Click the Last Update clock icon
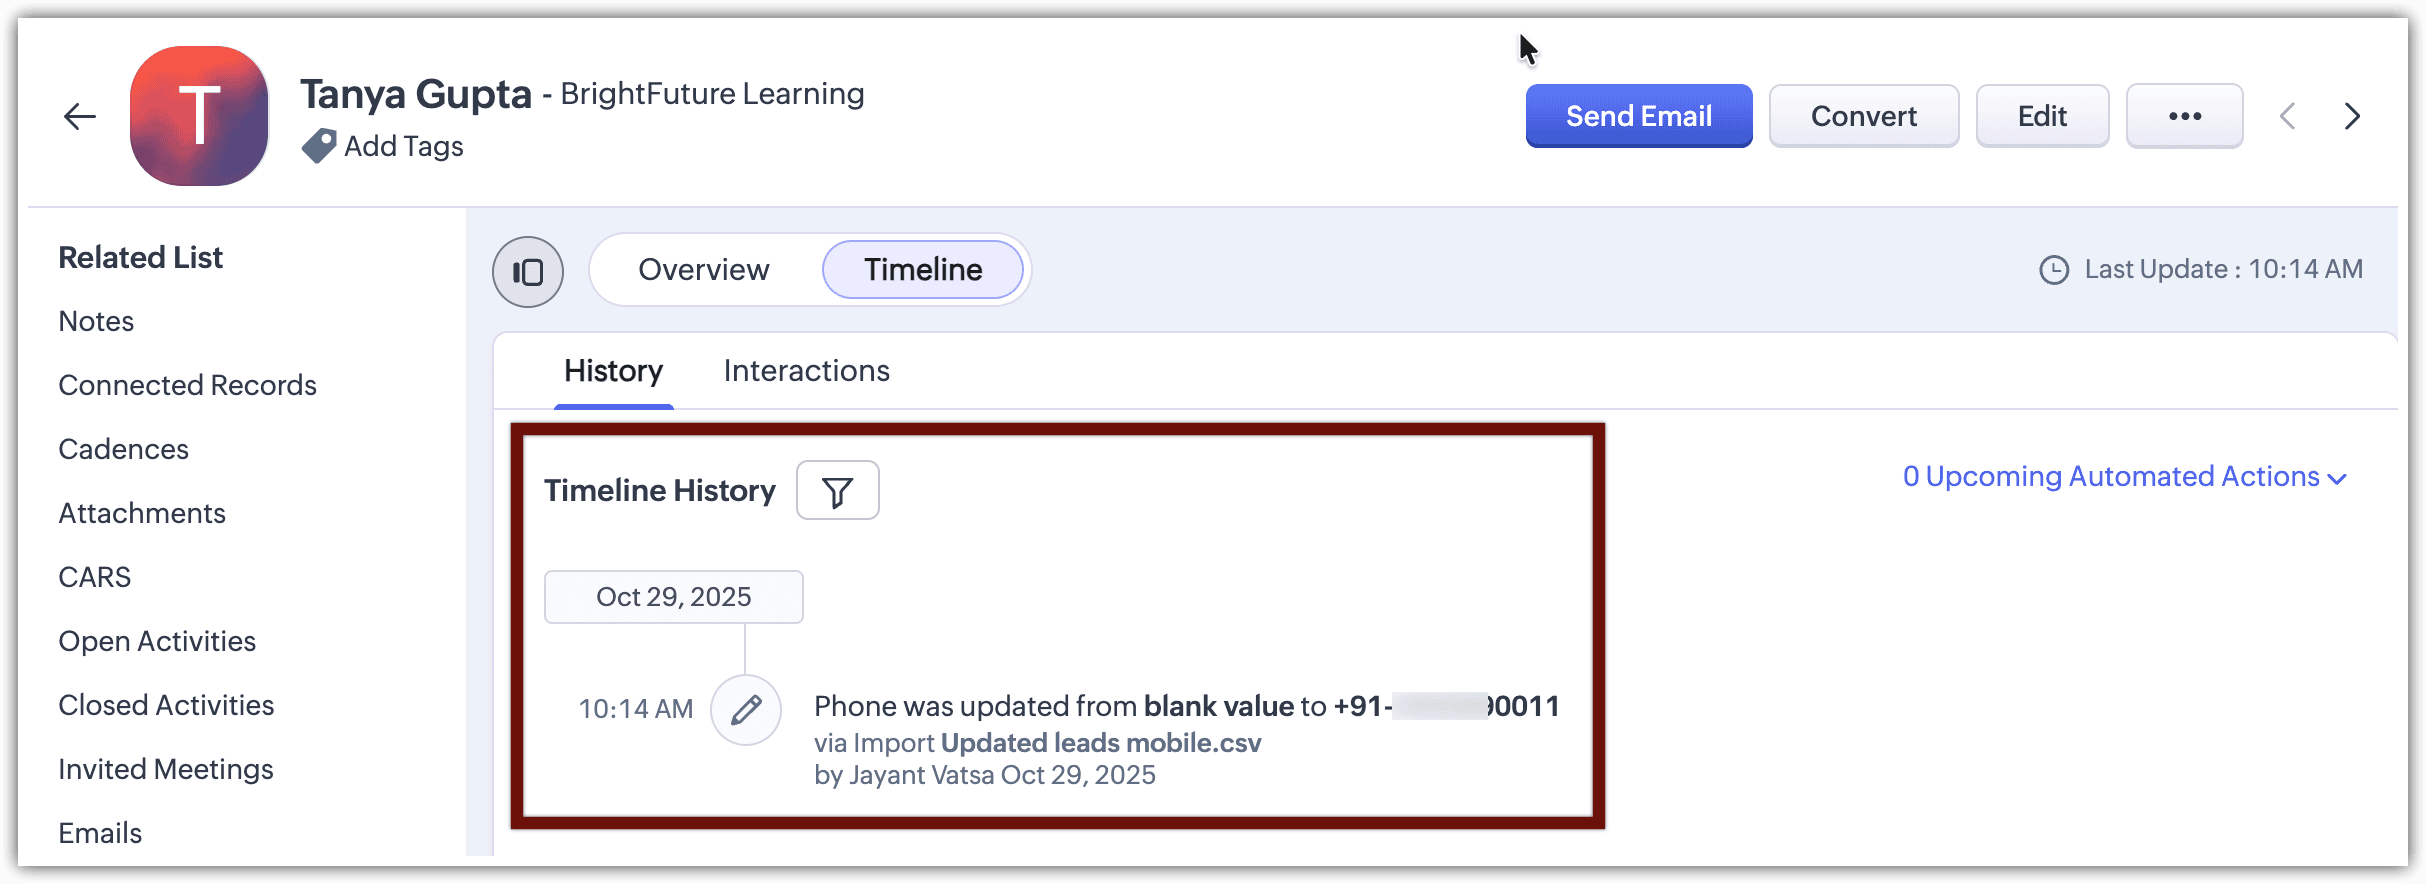2426x884 pixels. click(x=2054, y=270)
